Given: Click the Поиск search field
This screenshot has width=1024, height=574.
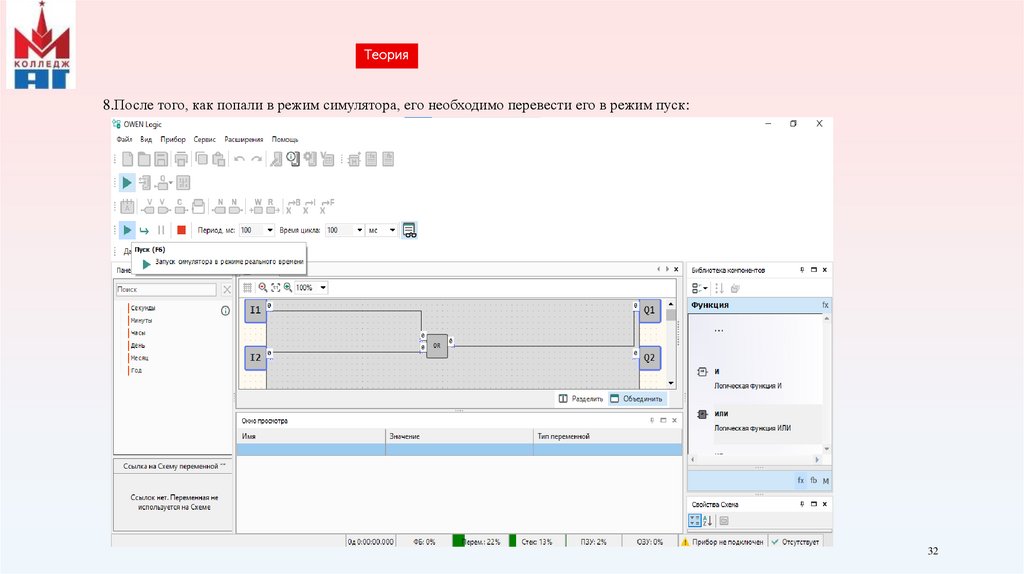Looking at the screenshot, I should click(x=167, y=289).
